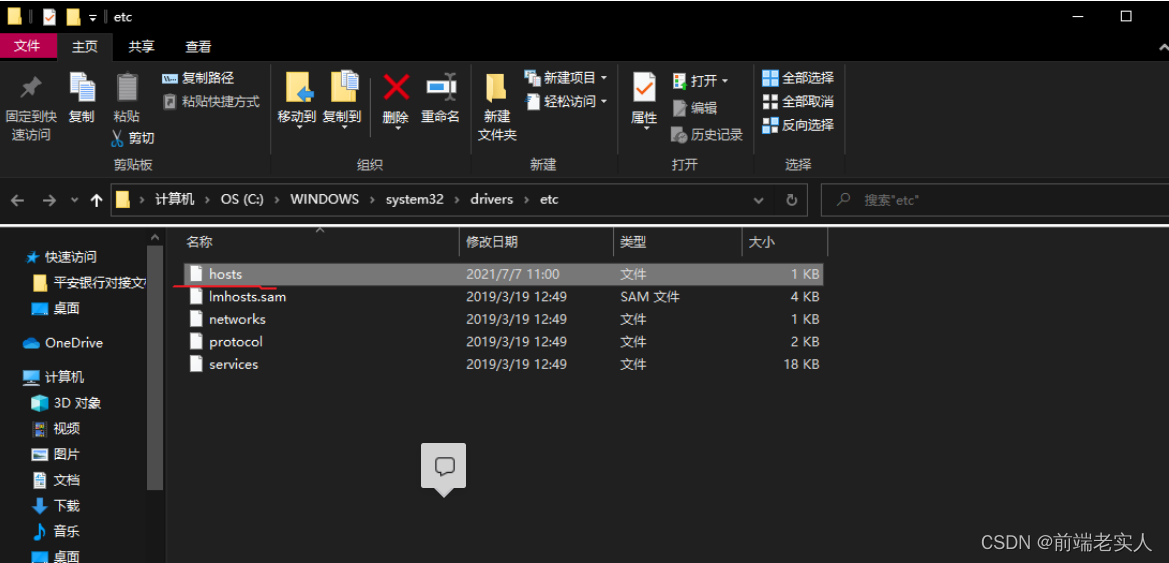
Task: Click Open (打开) ribbon button
Action: point(700,81)
